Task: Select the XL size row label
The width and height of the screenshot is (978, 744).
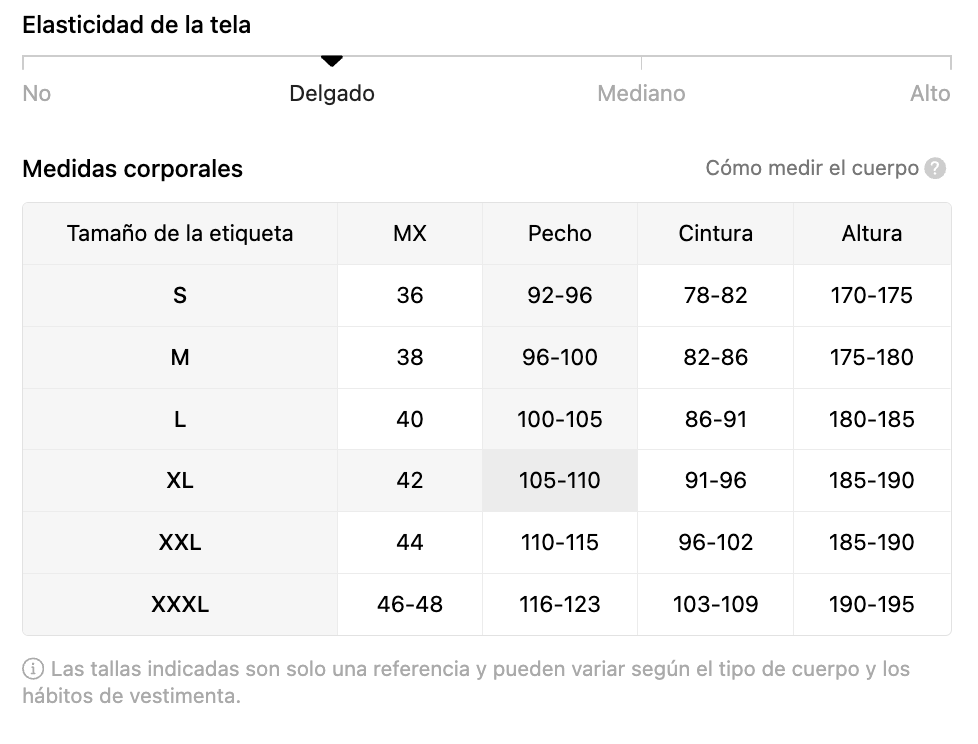Action: (x=180, y=480)
